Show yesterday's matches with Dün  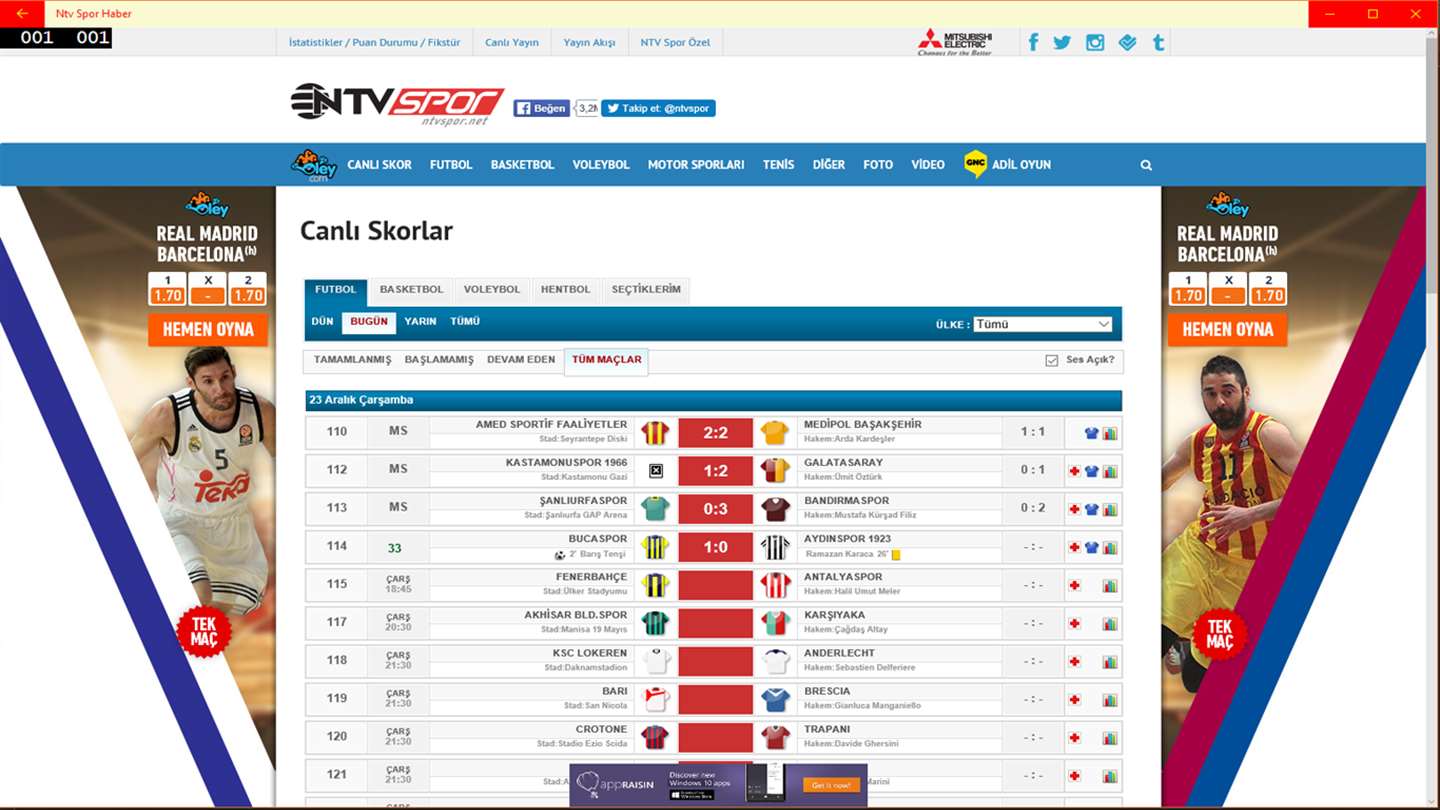tap(322, 322)
